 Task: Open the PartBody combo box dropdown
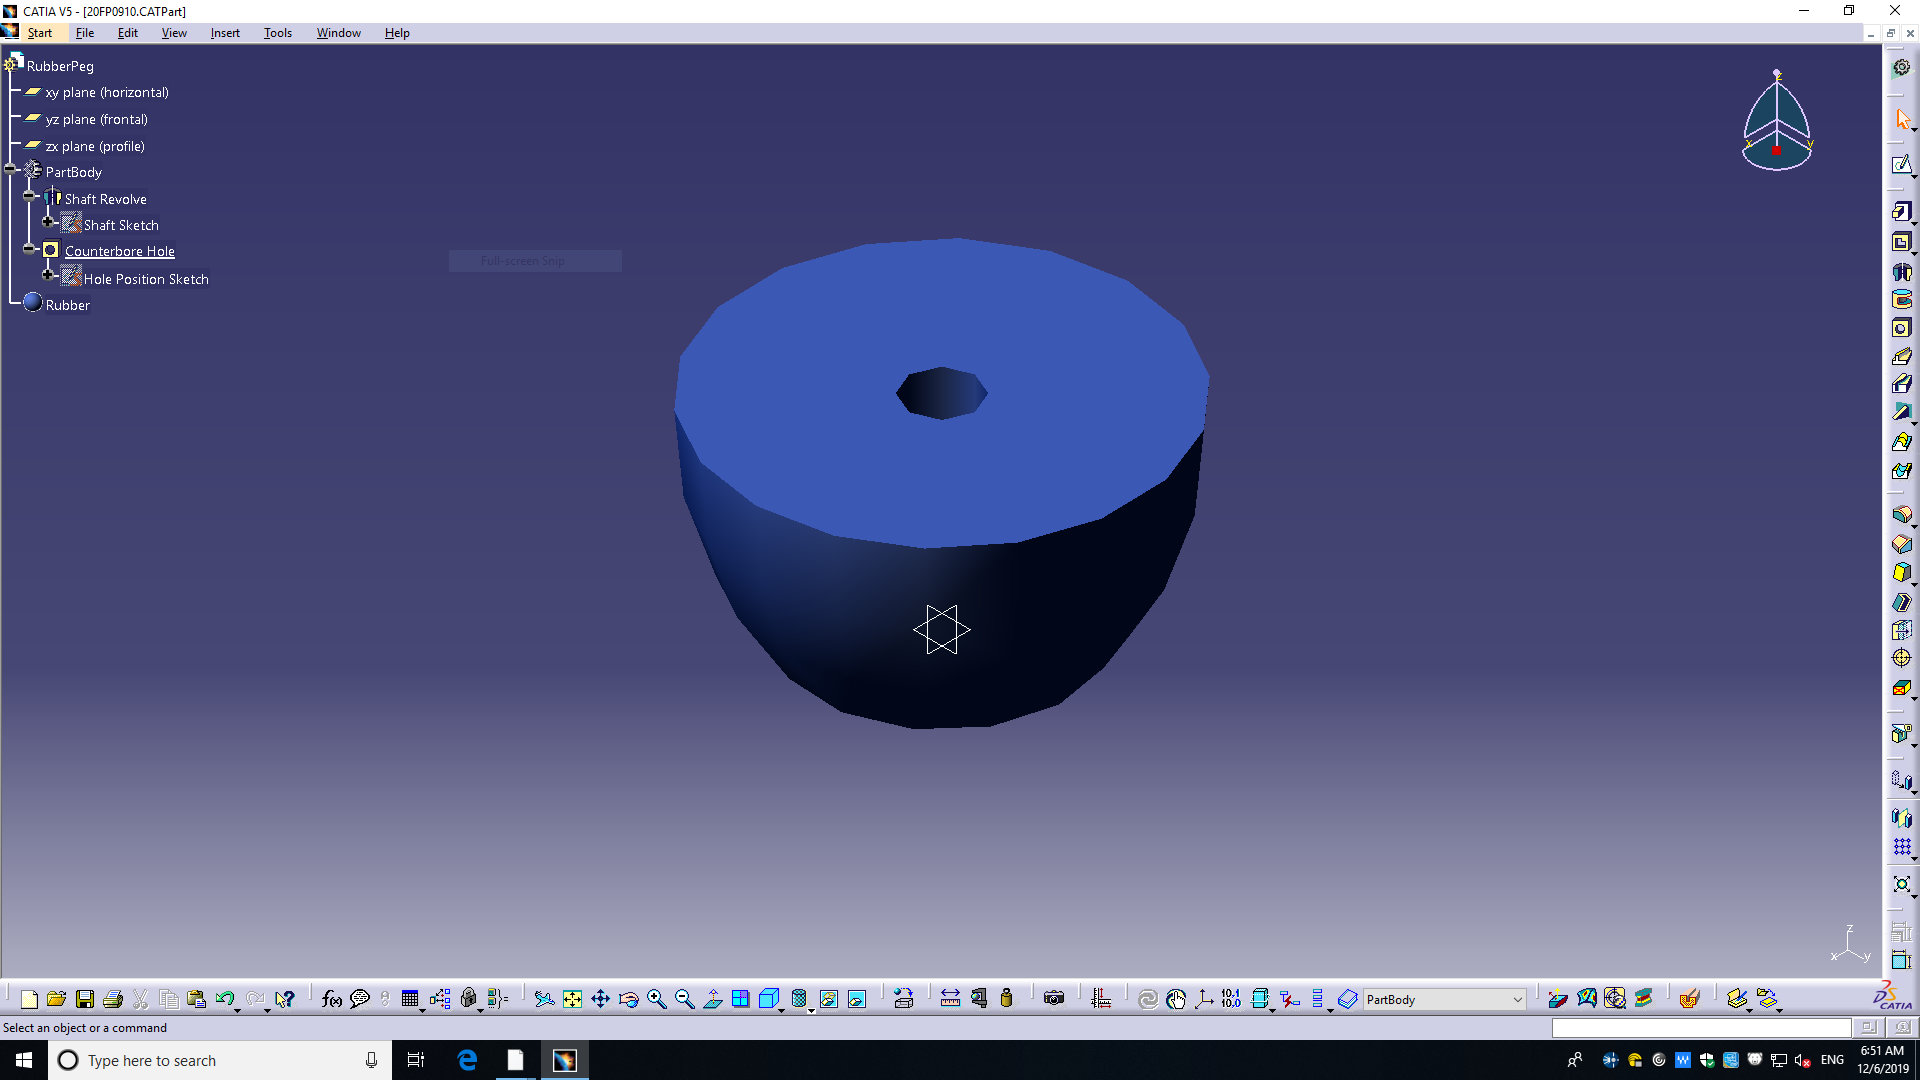pyautogui.click(x=1517, y=1000)
